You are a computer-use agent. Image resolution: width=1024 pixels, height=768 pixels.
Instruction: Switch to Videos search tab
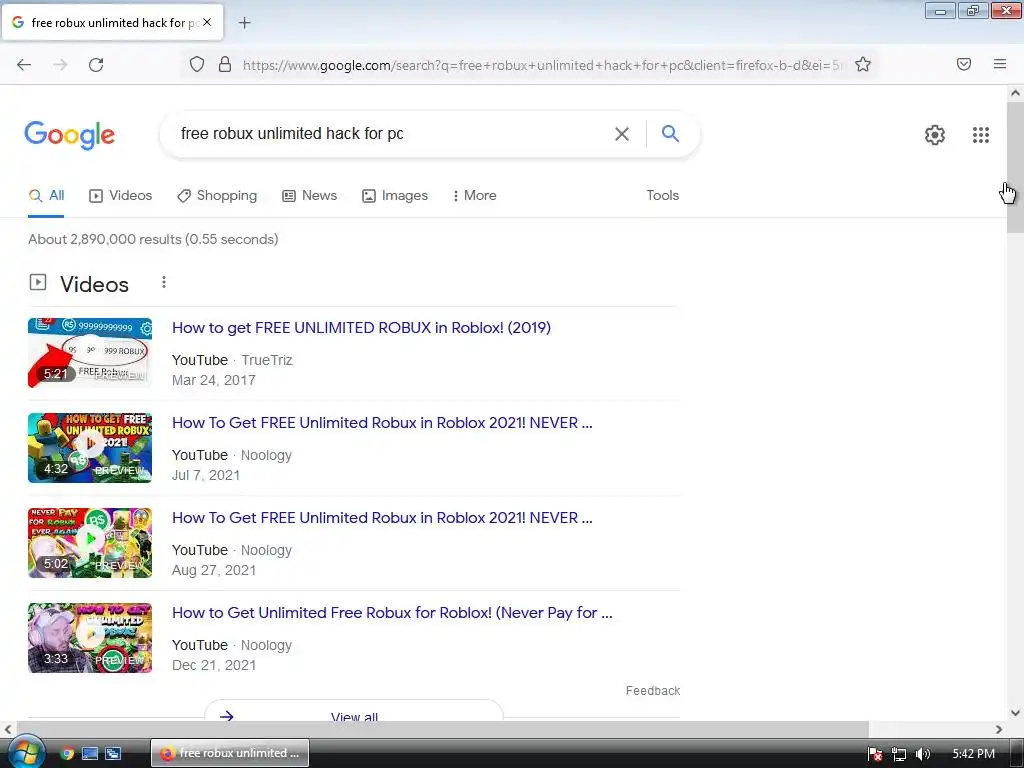click(x=120, y=195)
